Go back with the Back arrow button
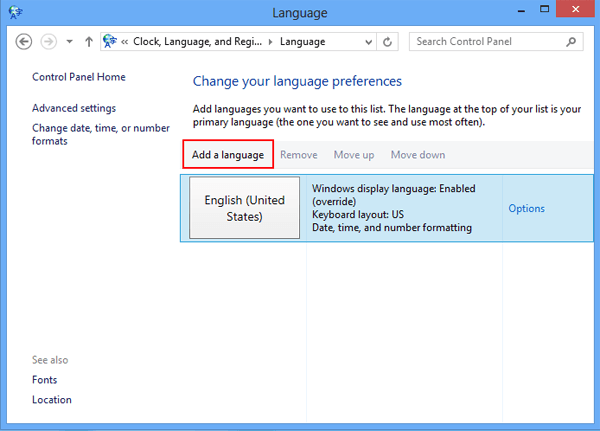The height and width of the screenshot is (431, 600). (x=24, y=42)
